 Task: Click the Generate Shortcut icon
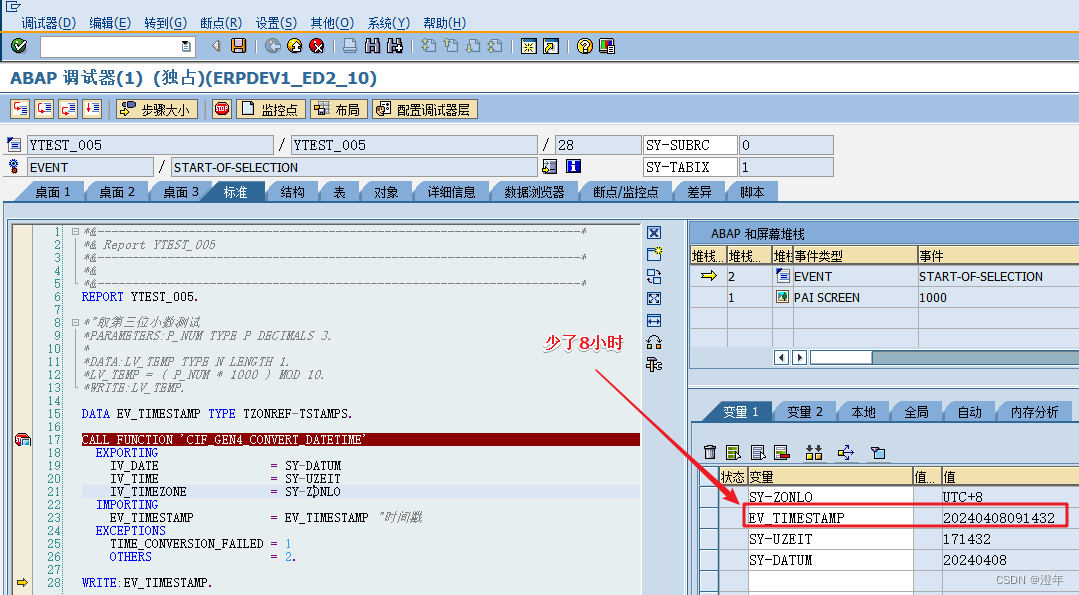(551, 46)
